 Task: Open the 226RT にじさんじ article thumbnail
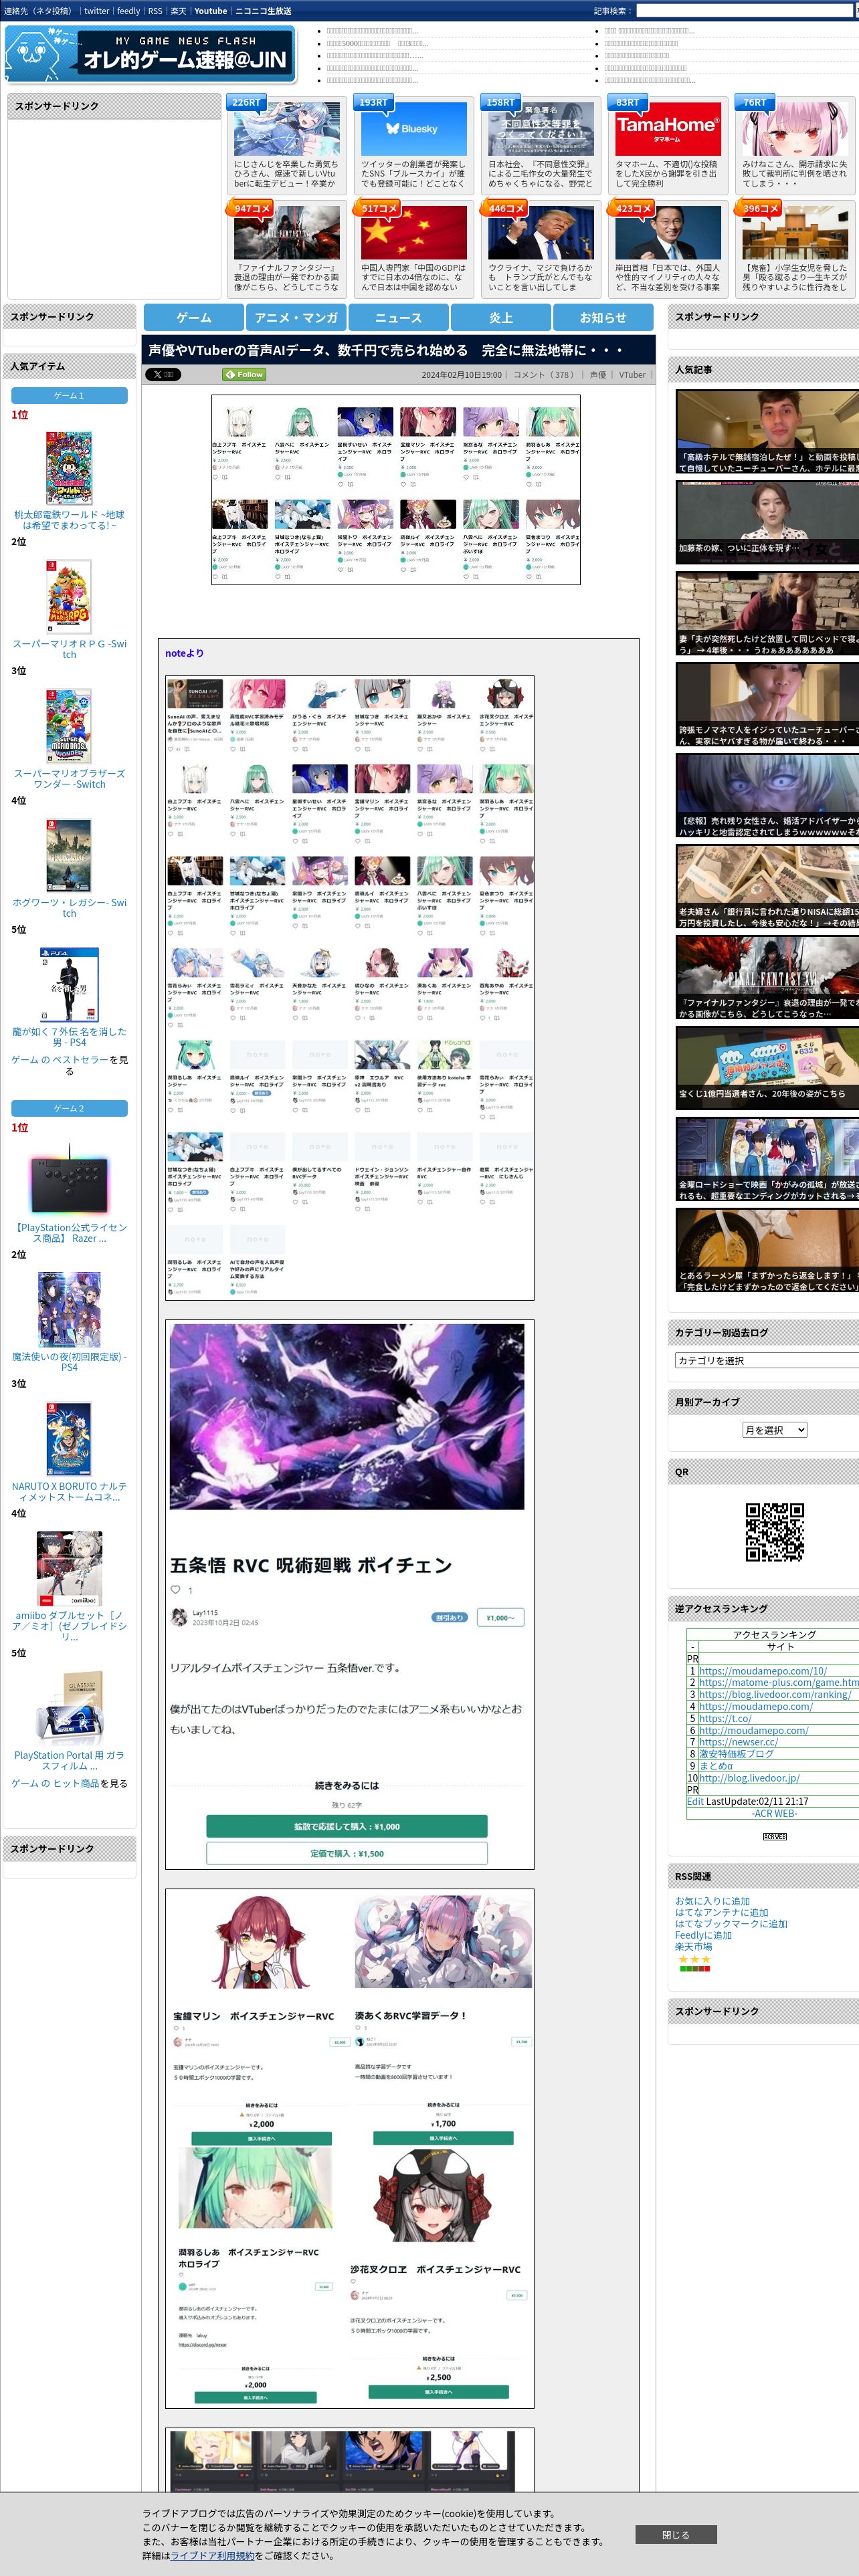(x=286, y=129)
